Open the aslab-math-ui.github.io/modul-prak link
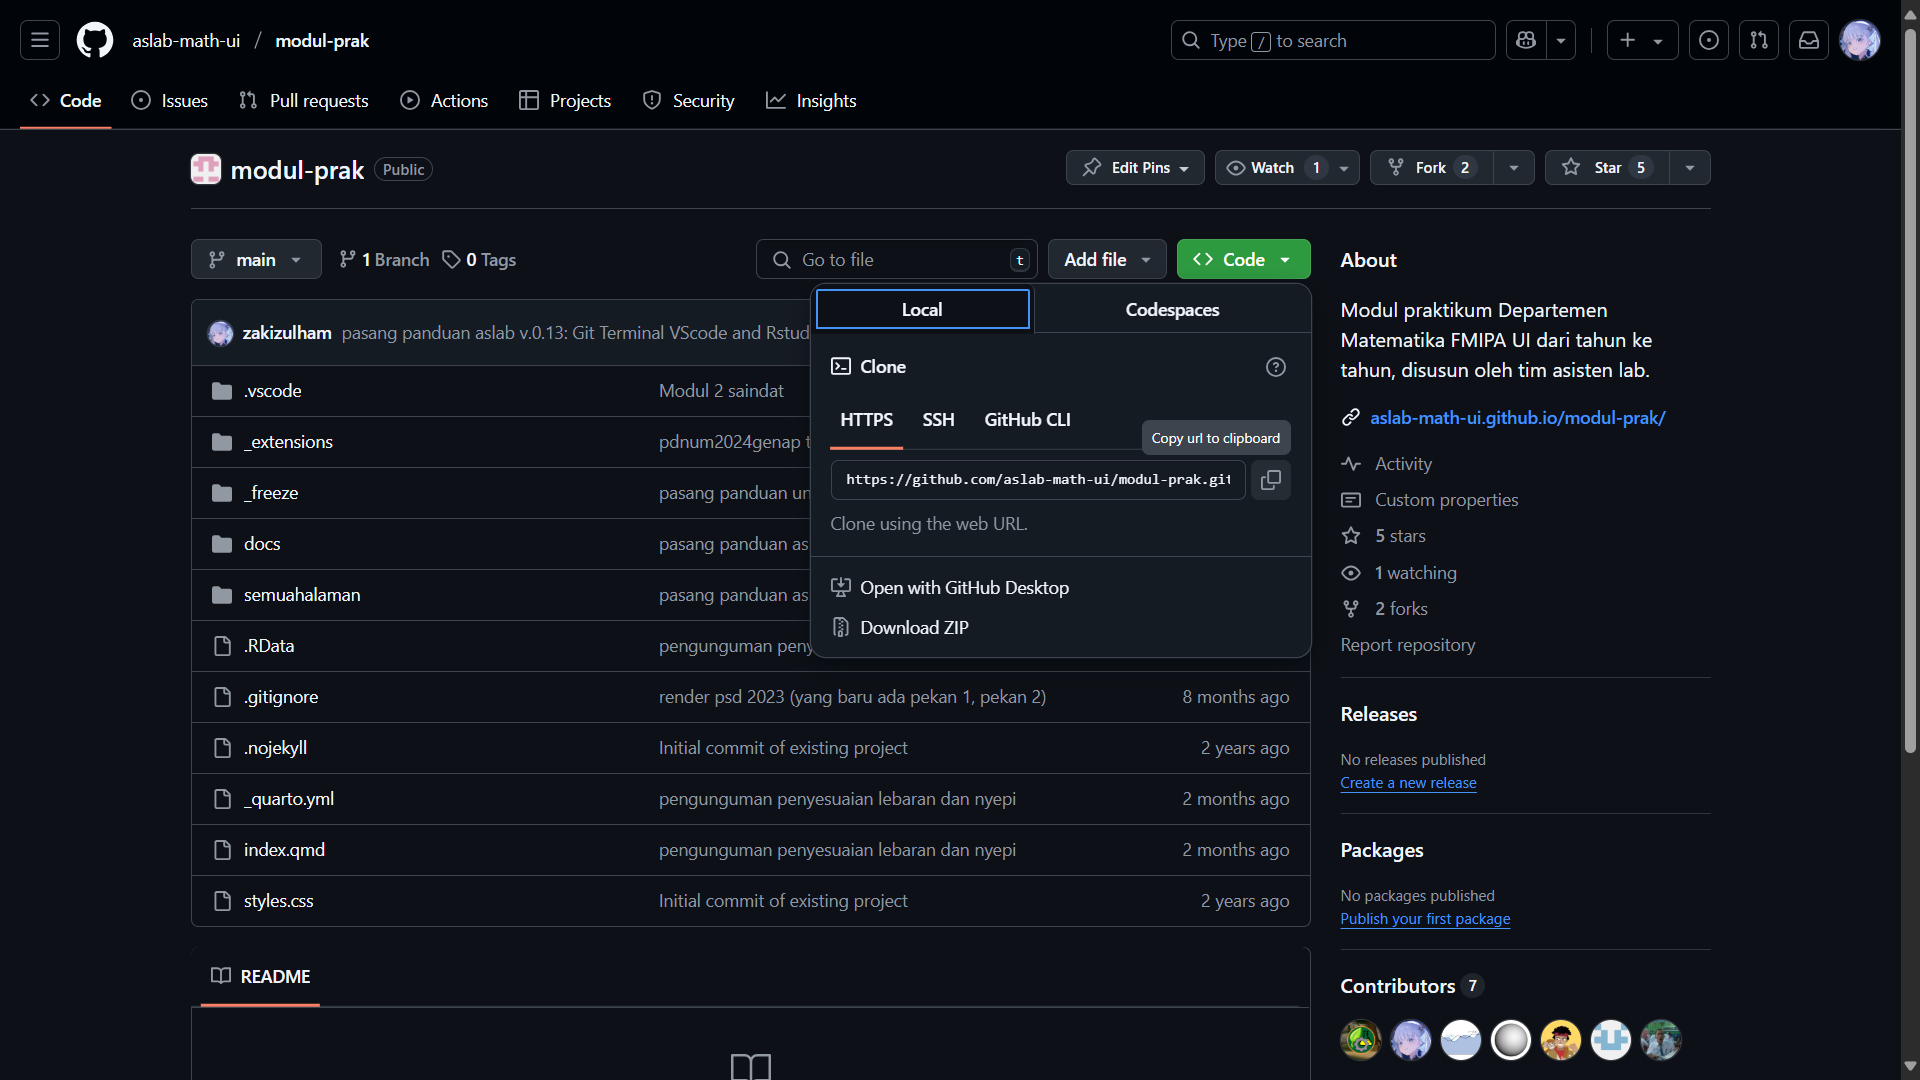 pos(1517,418)
